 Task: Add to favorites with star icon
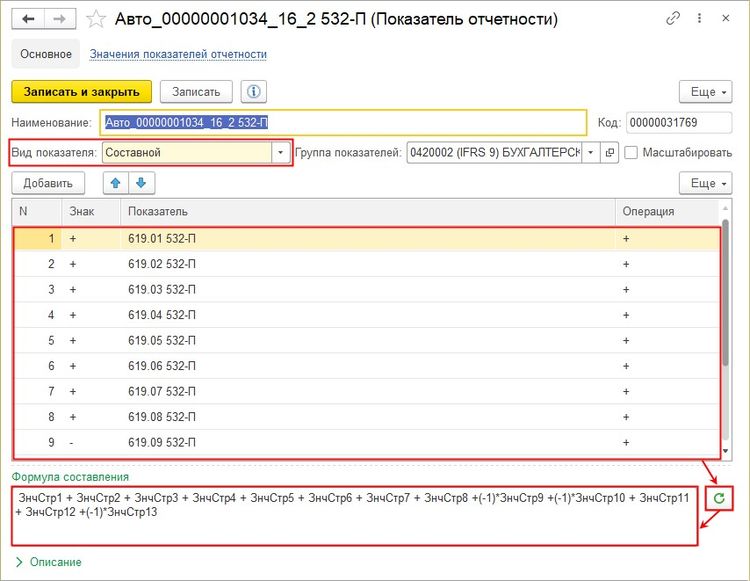coord(96,19)
